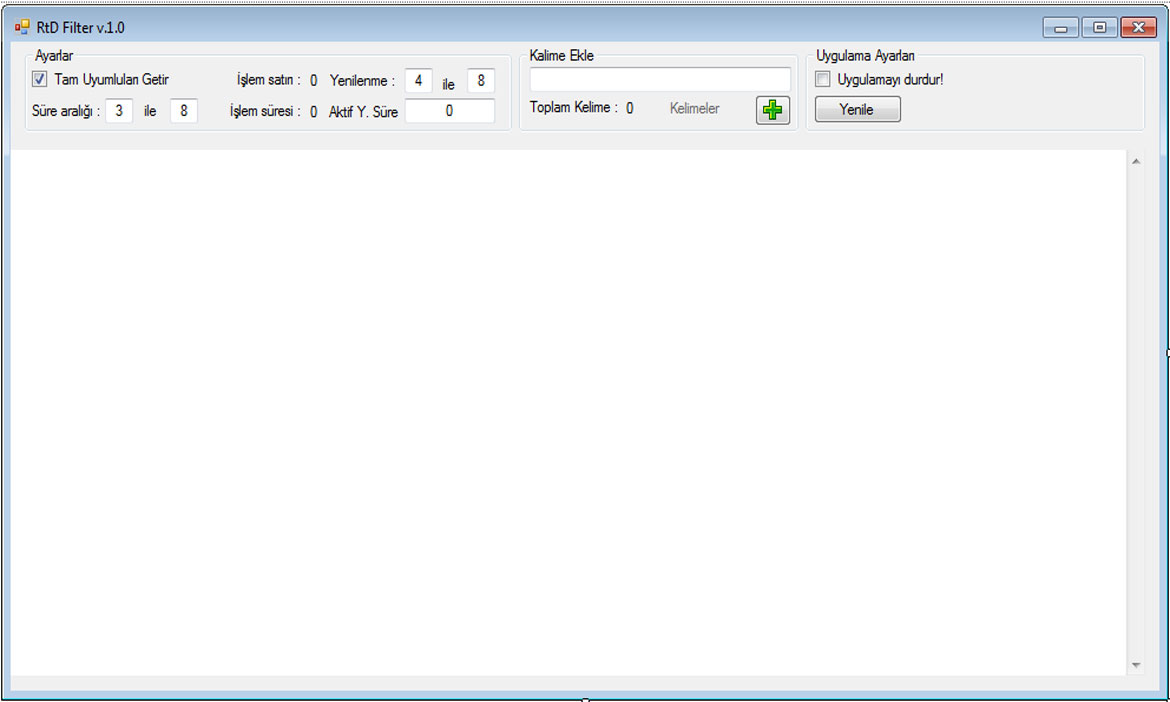
Task: Click the green plus add-word icon
Action: [x=772, y=110]
